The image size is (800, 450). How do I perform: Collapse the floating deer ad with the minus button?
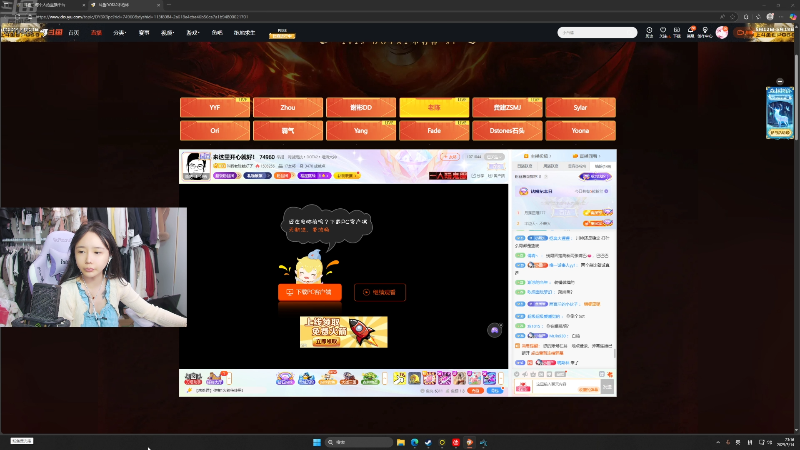click(780, 82)
